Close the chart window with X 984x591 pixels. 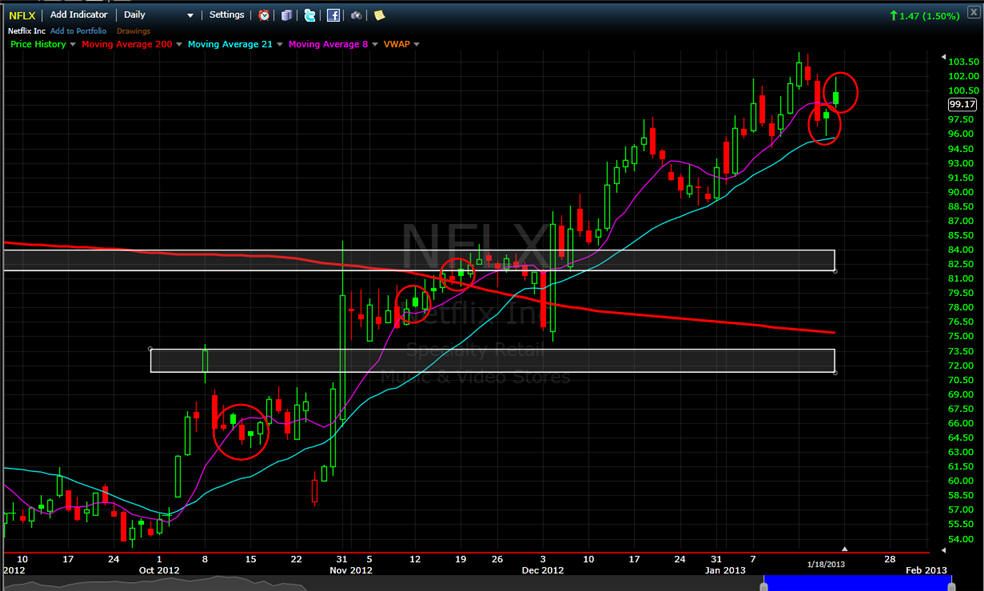pyautogui.click(x=975, y=12)
